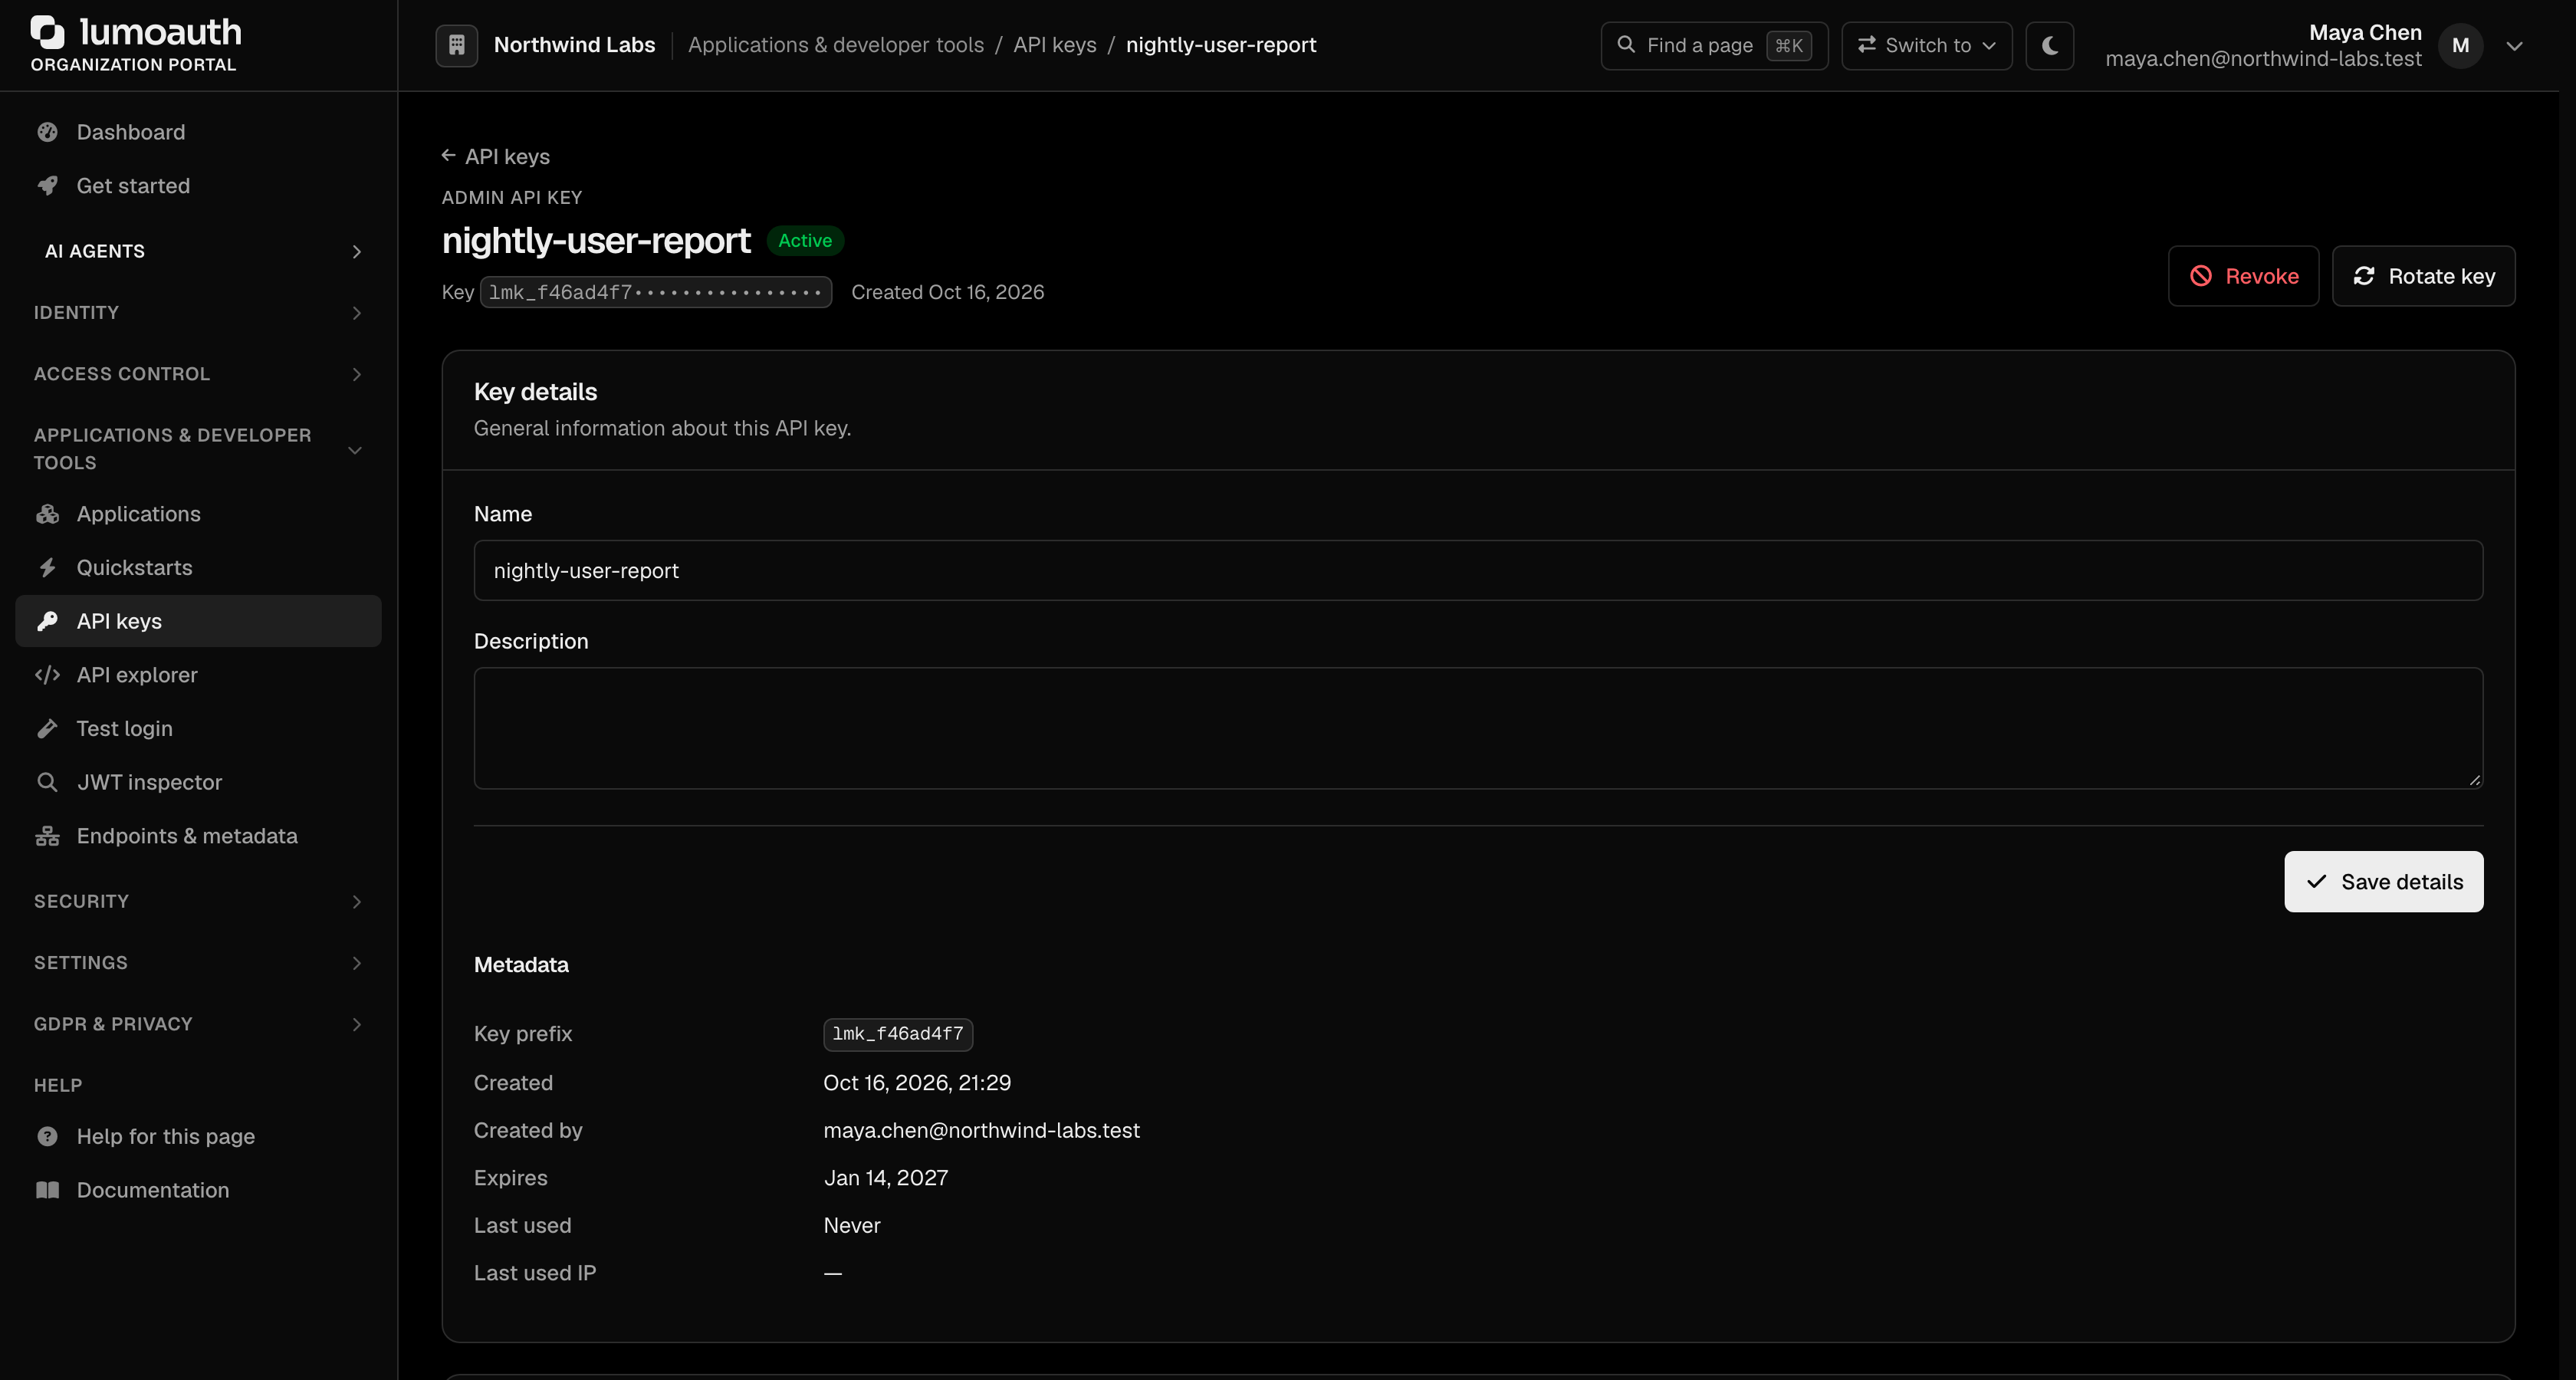
Task: Open the Switch to dropdown
Action: point(1926,45)
